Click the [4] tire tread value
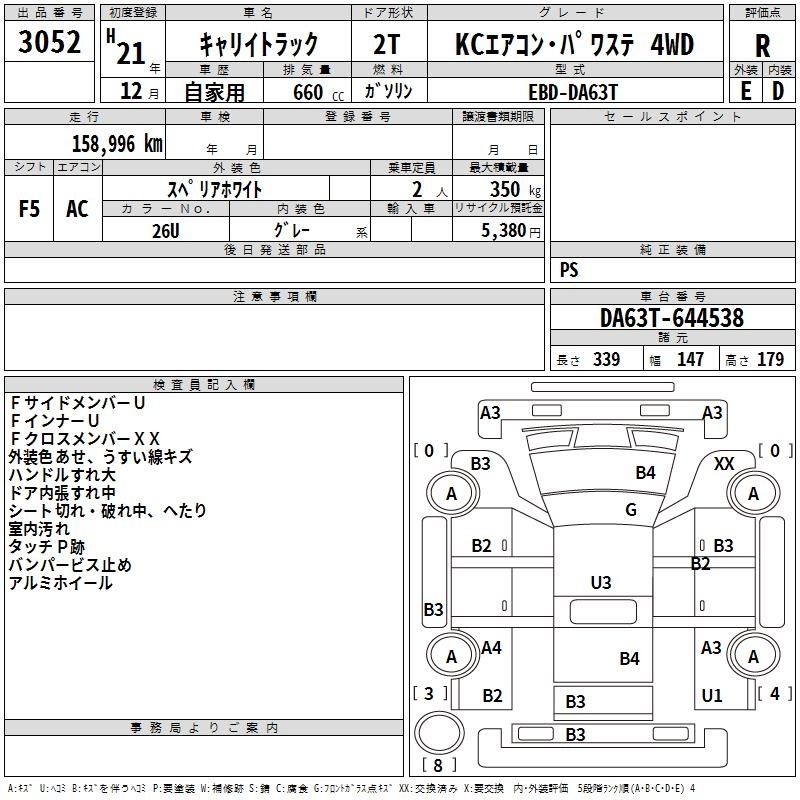 click(x=774, y=693)
